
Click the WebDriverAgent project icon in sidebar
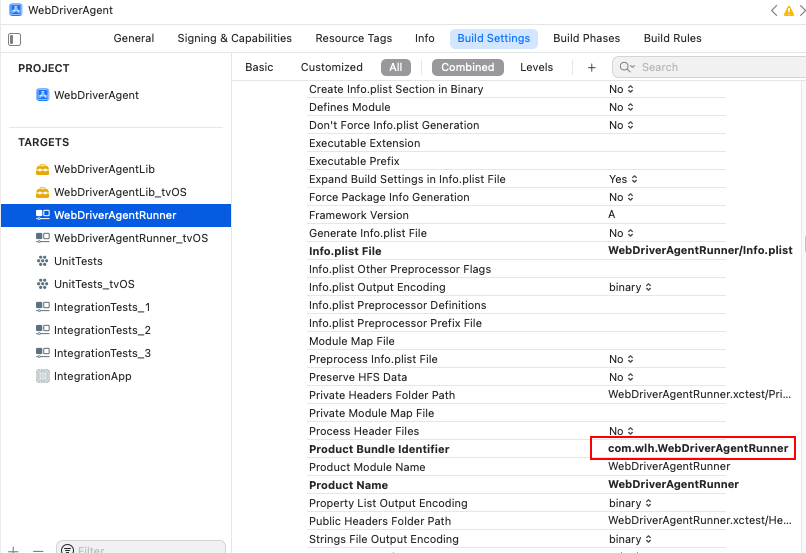tap(42, 95)
